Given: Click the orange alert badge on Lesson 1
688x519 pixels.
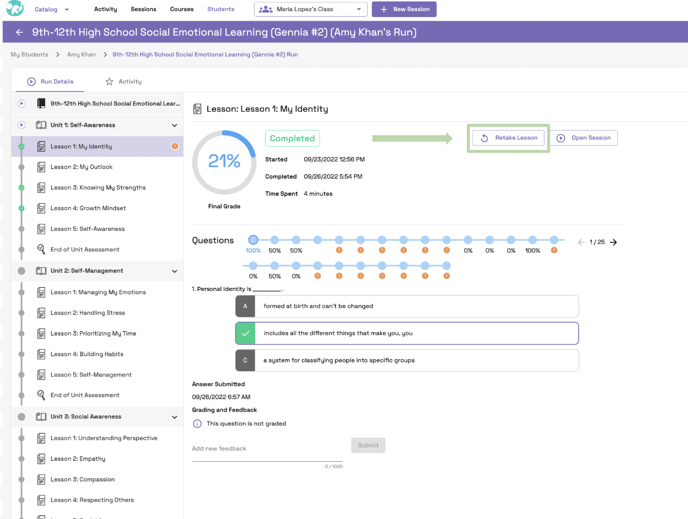Looking at the screenshot, I should coord(175,147).
